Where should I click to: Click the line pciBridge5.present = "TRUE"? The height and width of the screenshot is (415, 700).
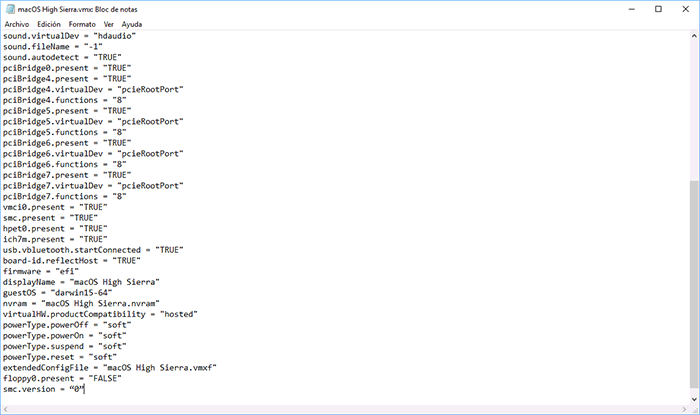click(x=67, y=111)
